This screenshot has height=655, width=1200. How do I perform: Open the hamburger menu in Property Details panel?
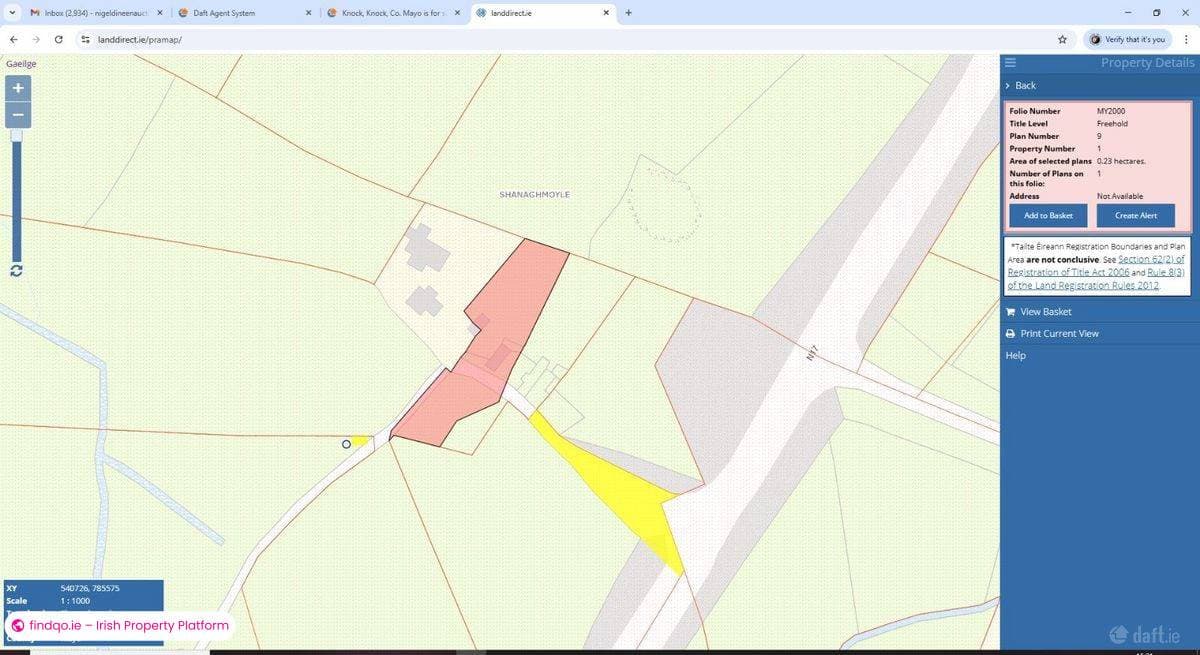pos(1010,62)
